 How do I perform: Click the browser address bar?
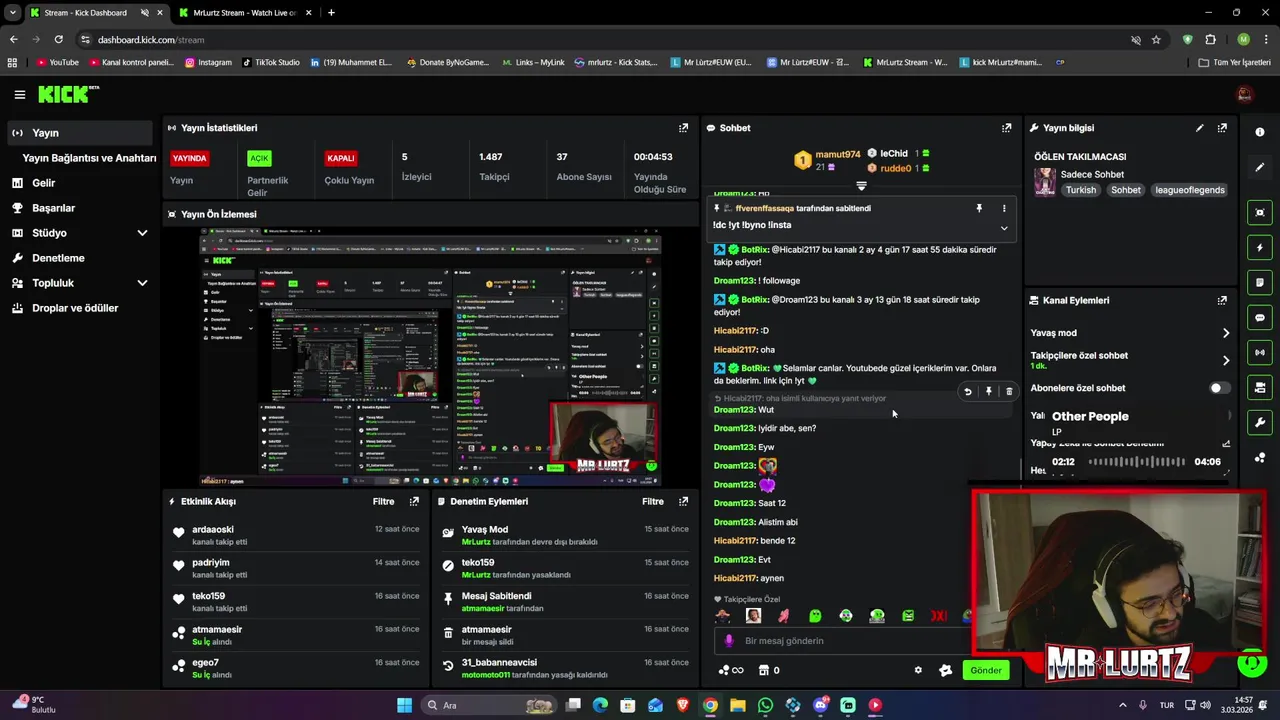600,40
